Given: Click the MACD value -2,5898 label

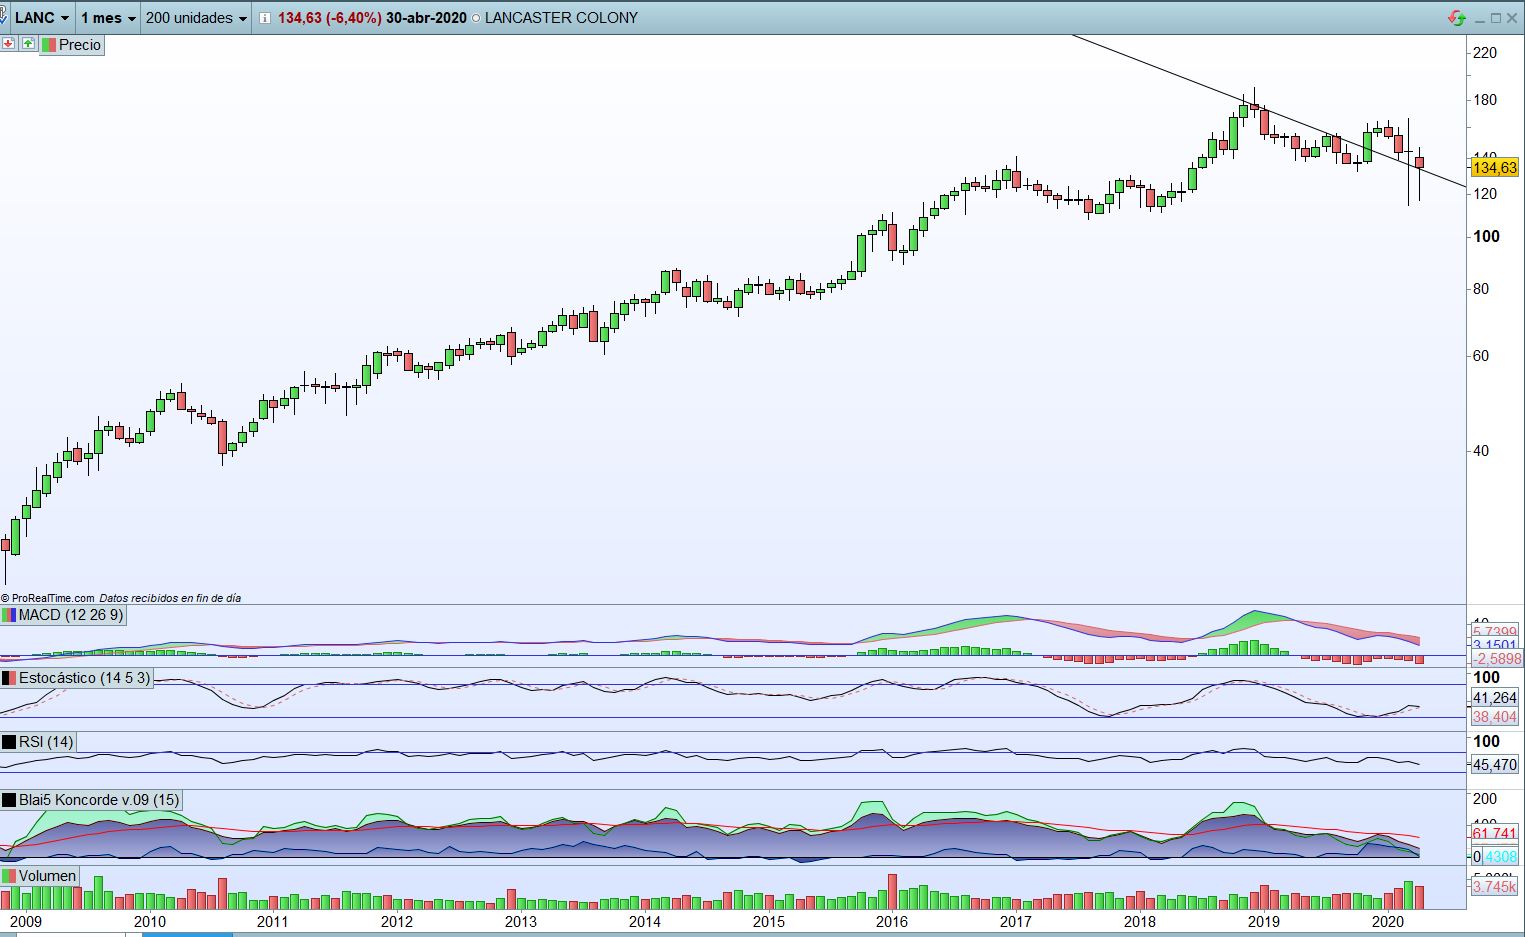Looking at the screenshot, I should click(1496, 659).
